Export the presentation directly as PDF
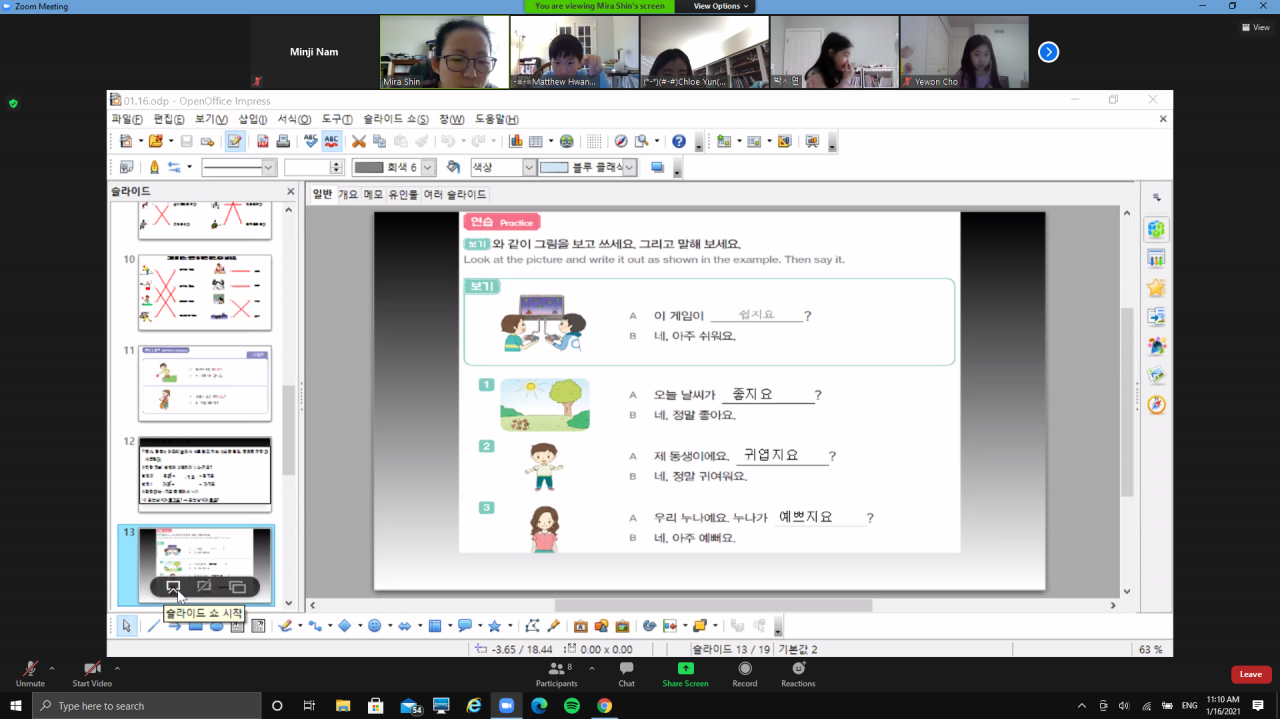The width and height of the screenshot is (1280, 719). 263,141
